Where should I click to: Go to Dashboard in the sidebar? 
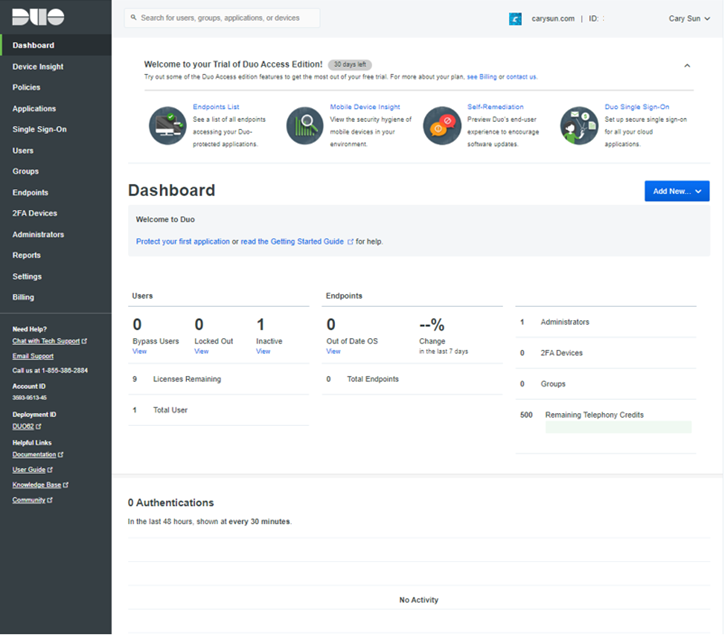[55, 45]
